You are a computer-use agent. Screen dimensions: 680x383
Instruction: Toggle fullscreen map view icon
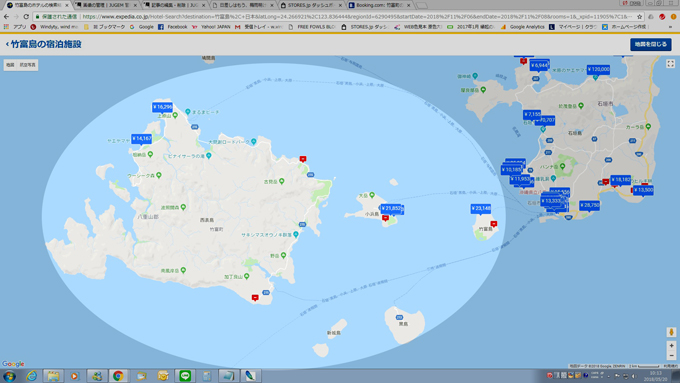(x=670, y=64)
